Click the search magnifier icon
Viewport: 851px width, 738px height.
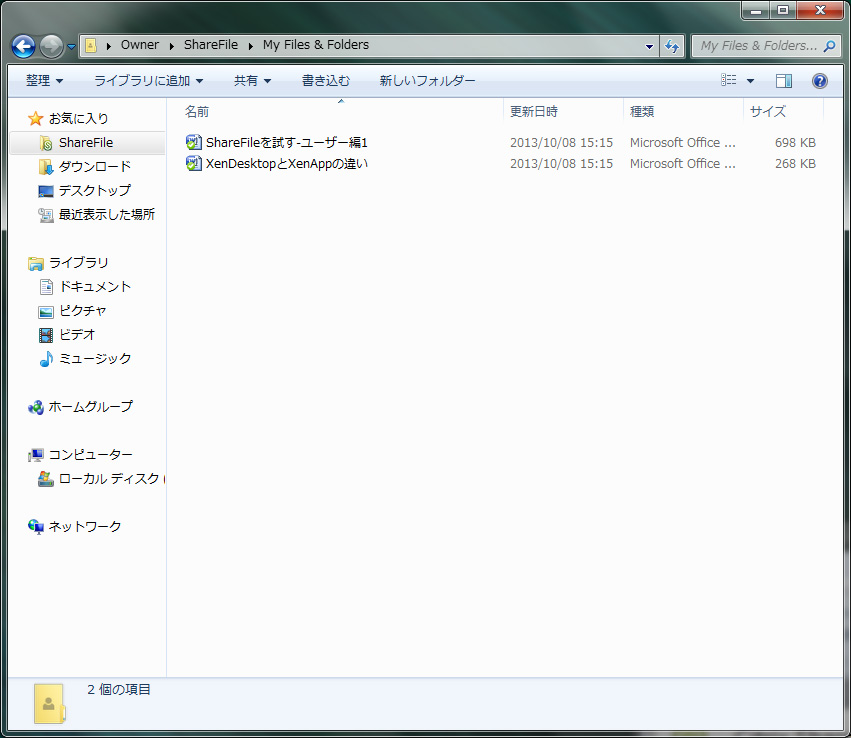pos(829,46)
